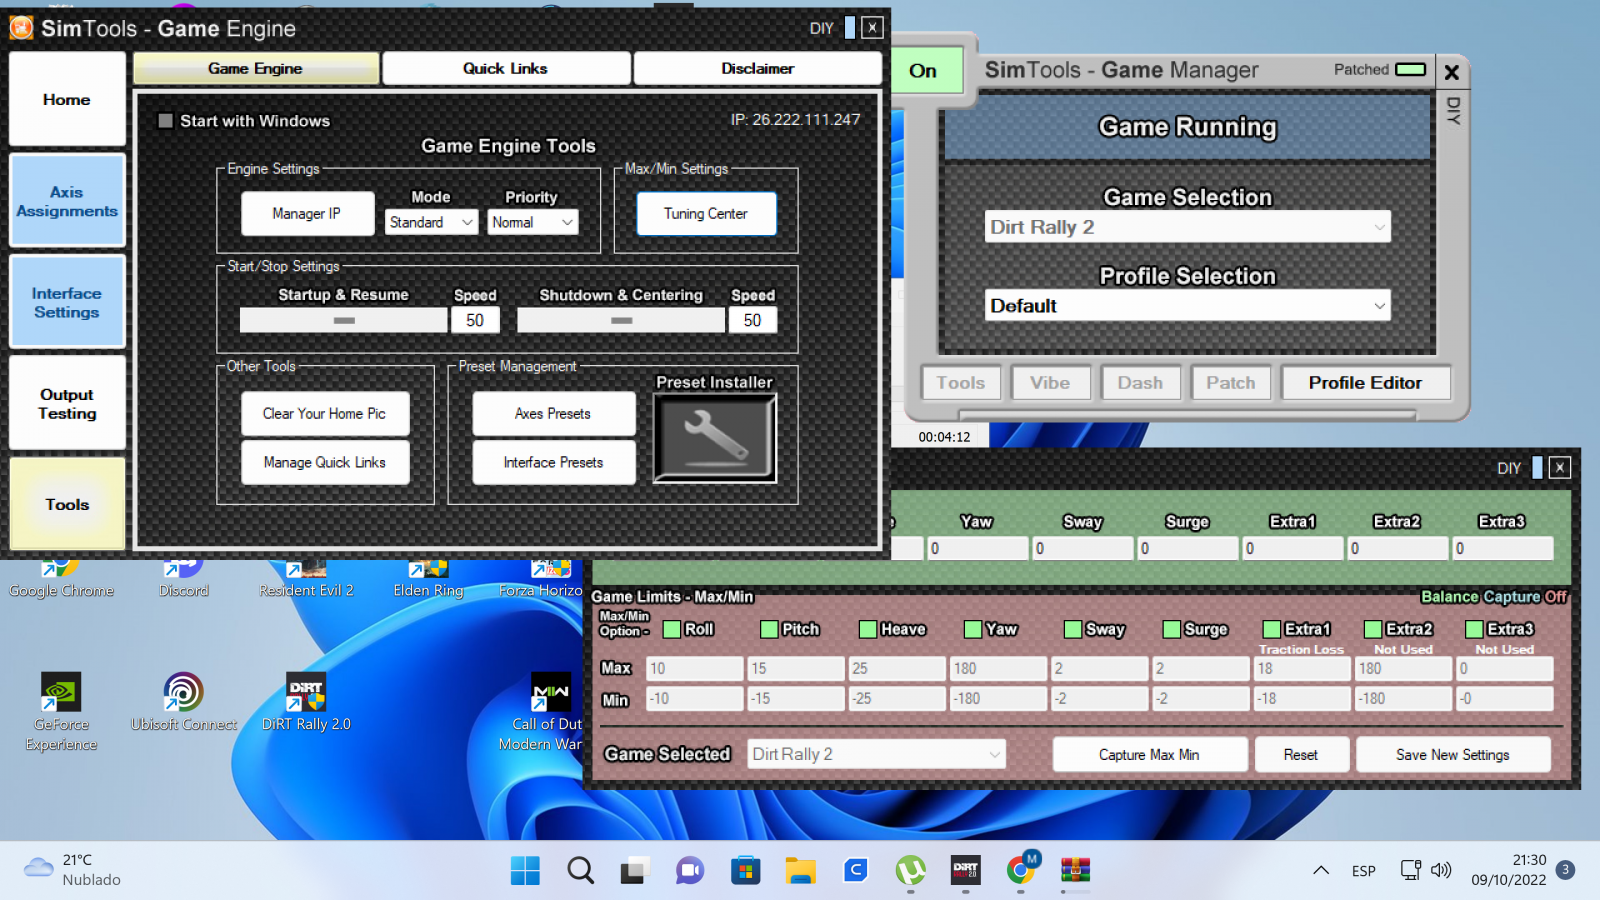The height and width of the screenshot is (900, 1600).
Task: Open Task View on taskbar
Action: click(635, 870)
